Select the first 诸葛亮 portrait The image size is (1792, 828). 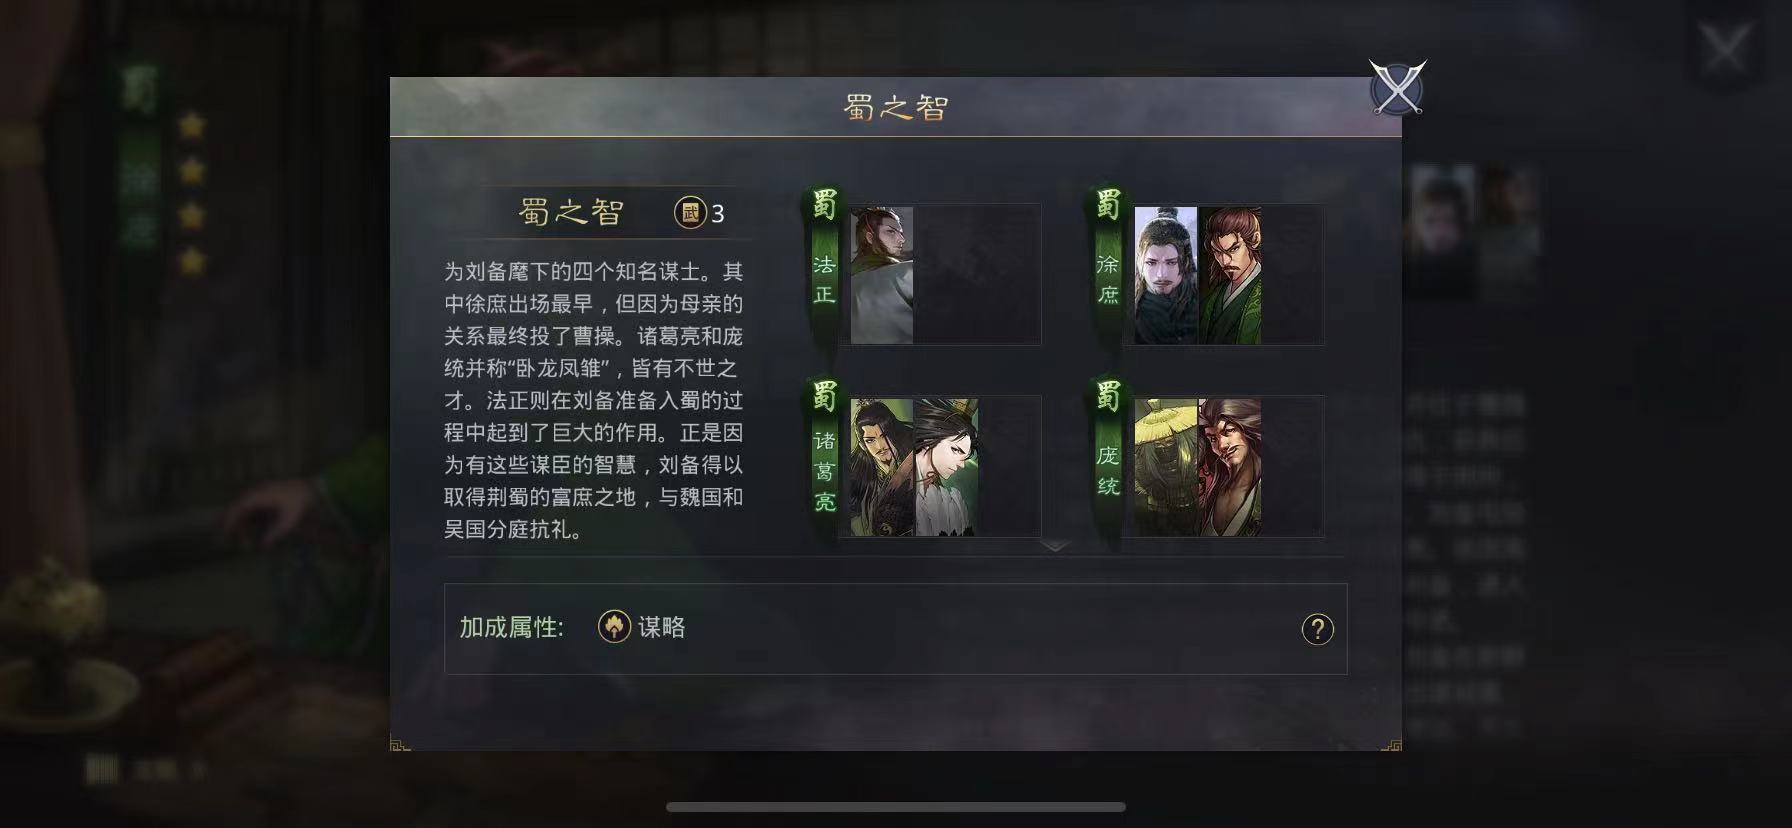click(x=882, y=467)
